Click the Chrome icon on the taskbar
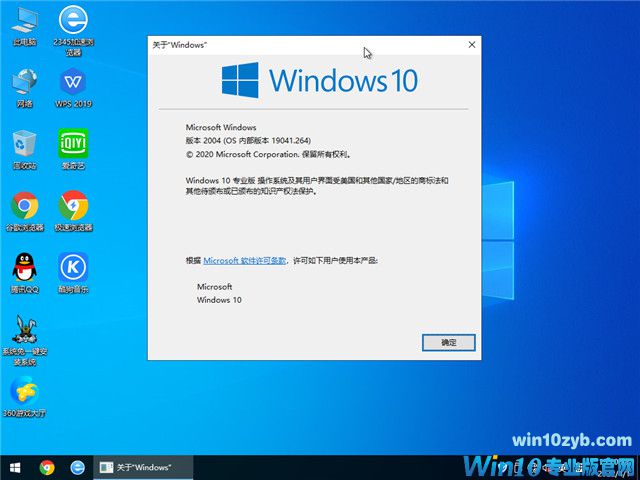Viewport: 640px width, 480px height. pyautogui.click(x=47, y=467)
